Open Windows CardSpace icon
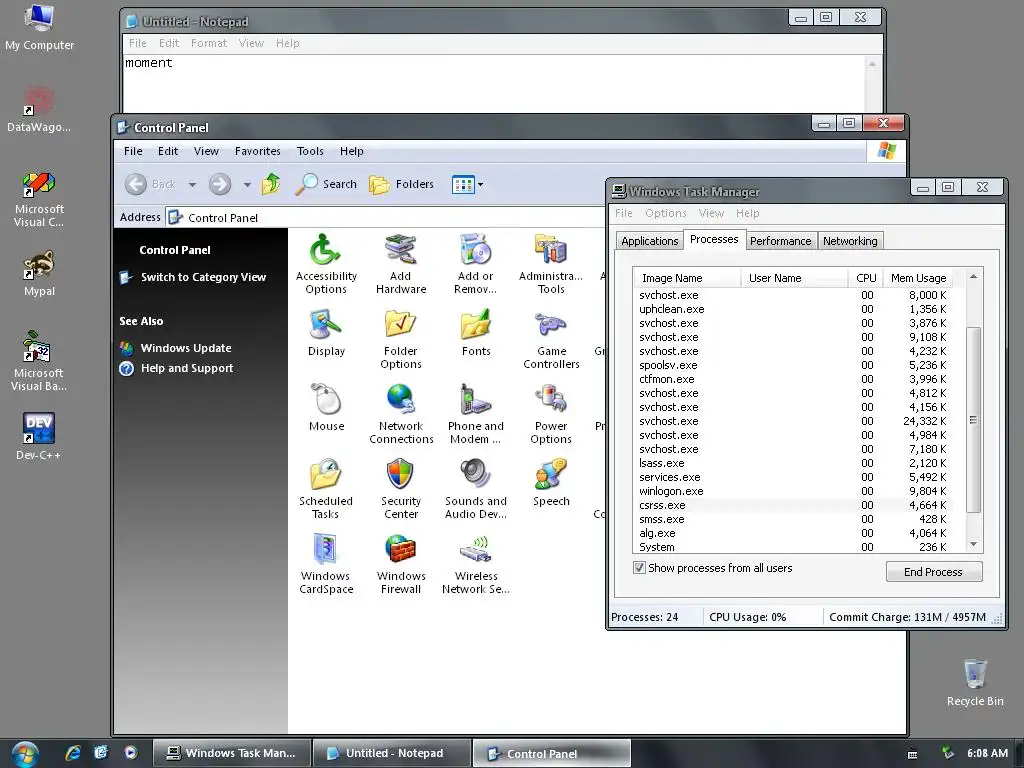The image size is (1024, 768). pos(326,564)
